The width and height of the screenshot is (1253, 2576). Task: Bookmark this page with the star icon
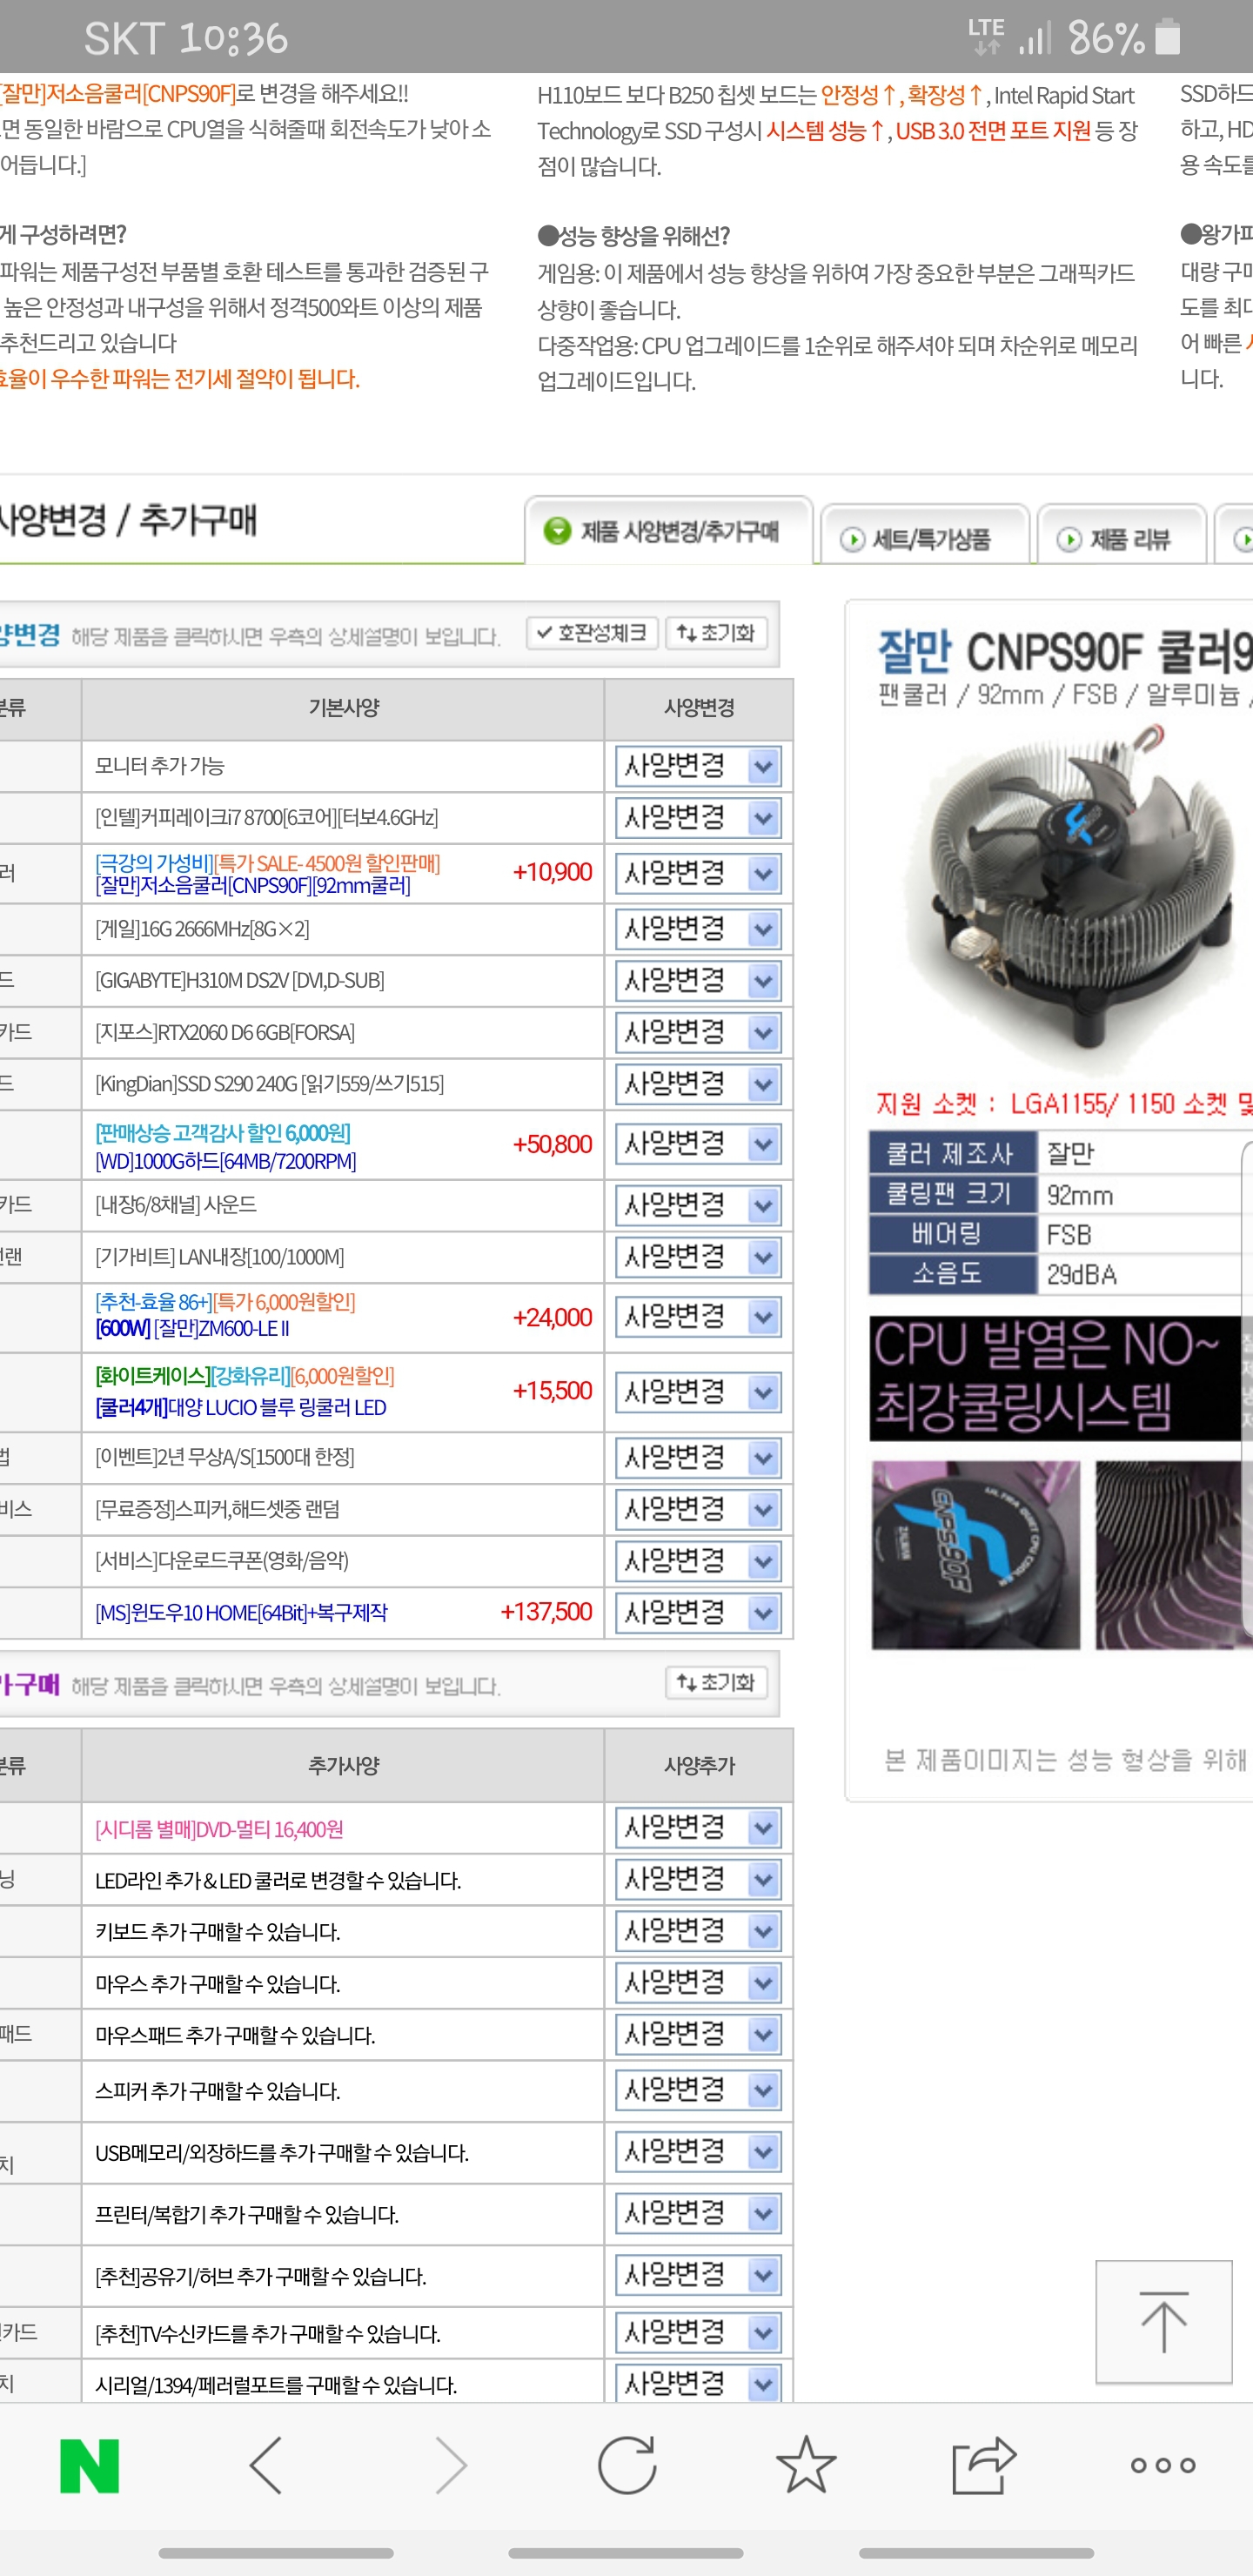tap(805, 2464)
